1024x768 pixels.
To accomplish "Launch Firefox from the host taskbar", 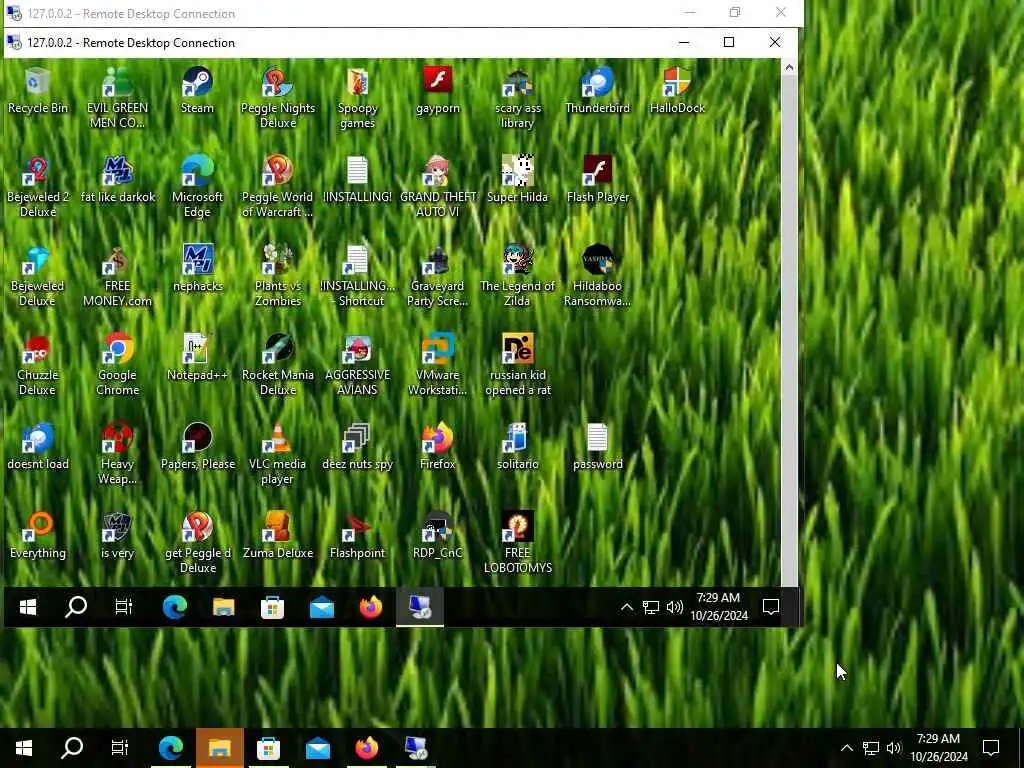I will pos(366,748).
